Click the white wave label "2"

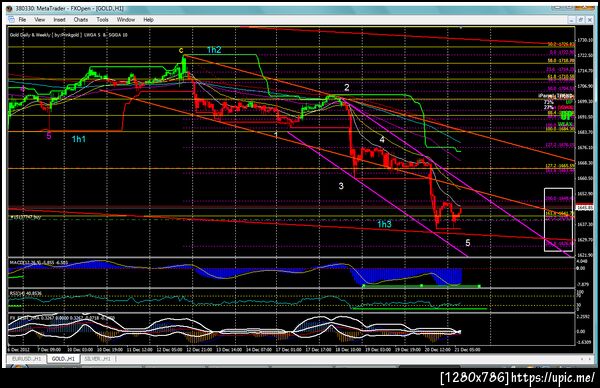347,87
